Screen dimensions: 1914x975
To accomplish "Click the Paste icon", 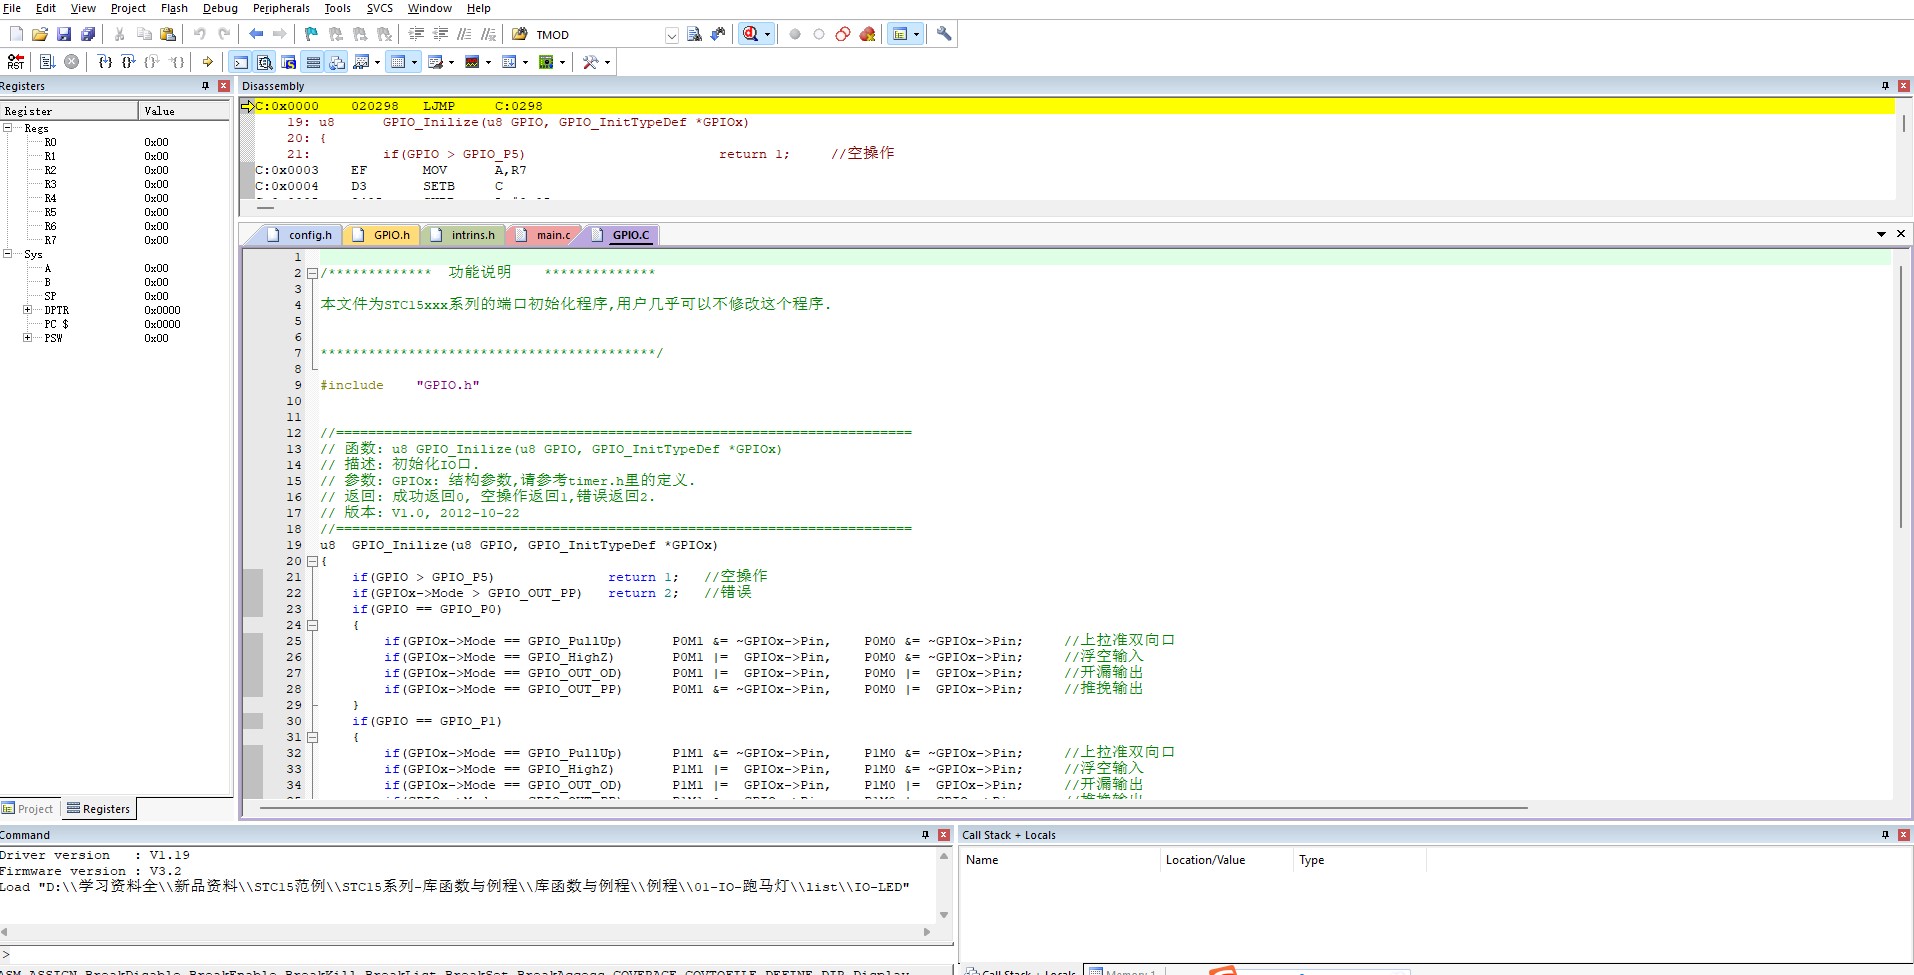I will pos(168,34).
